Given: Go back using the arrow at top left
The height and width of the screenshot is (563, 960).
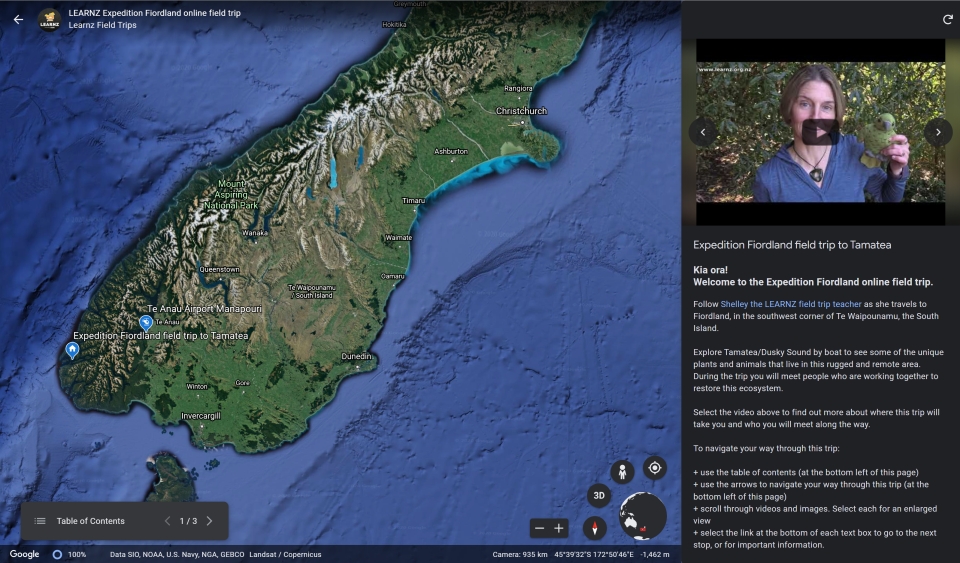Looking at the screenshot, I should [x=18, y=20].
